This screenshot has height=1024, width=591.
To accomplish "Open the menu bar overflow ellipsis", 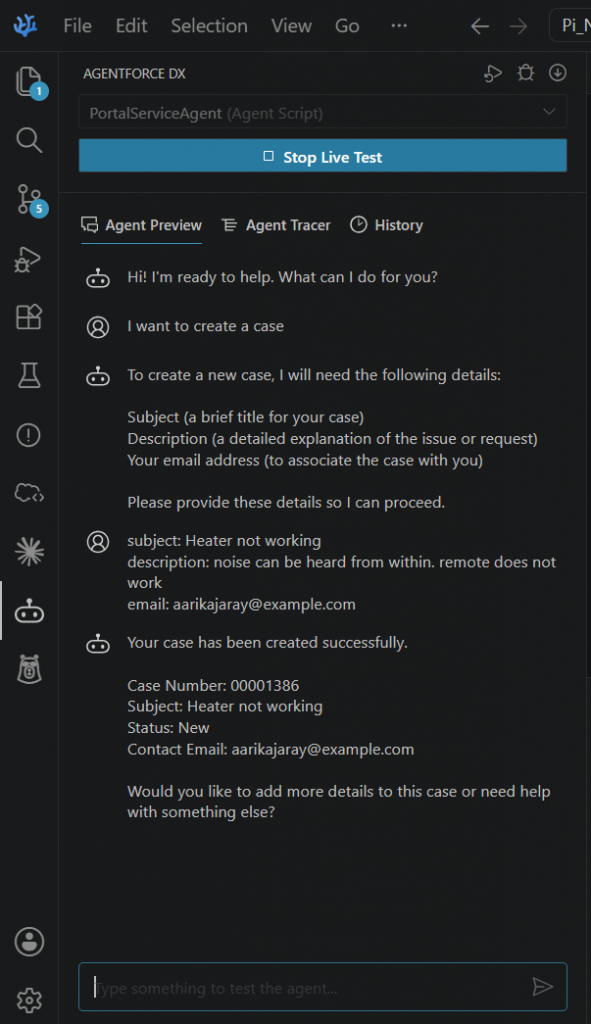I will [x=398, y=25].
